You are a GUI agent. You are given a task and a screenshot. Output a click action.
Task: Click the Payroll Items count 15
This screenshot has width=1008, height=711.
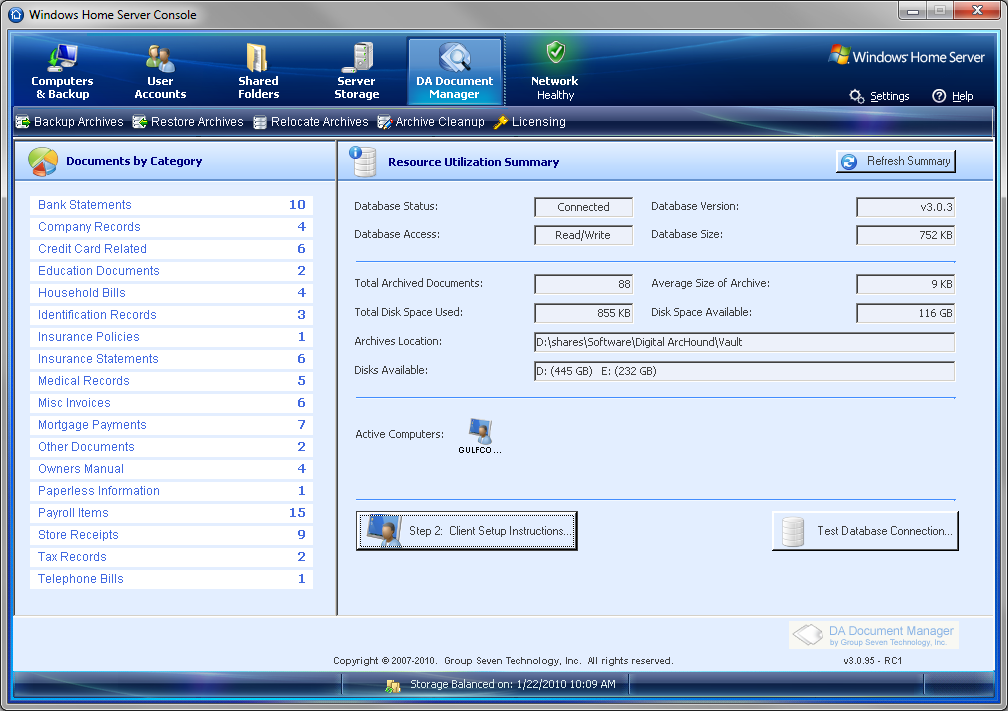click(x=297, y=513)
